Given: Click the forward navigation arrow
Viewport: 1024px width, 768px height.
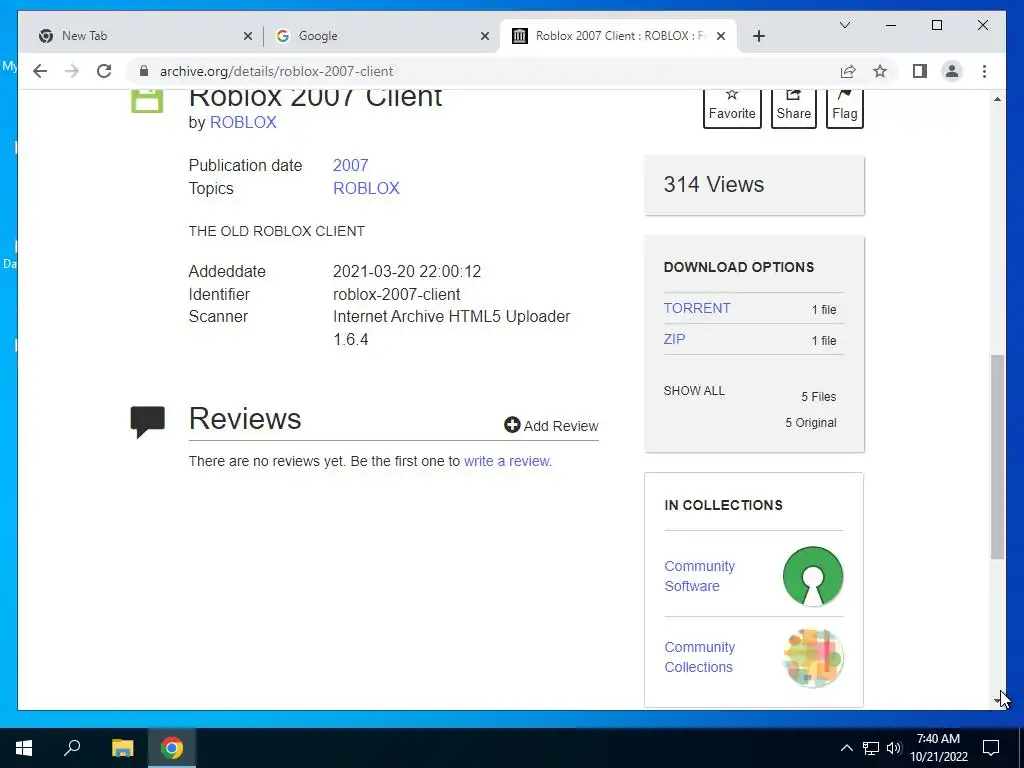Looking at the screenshot, I should click(x=72, y=71).
